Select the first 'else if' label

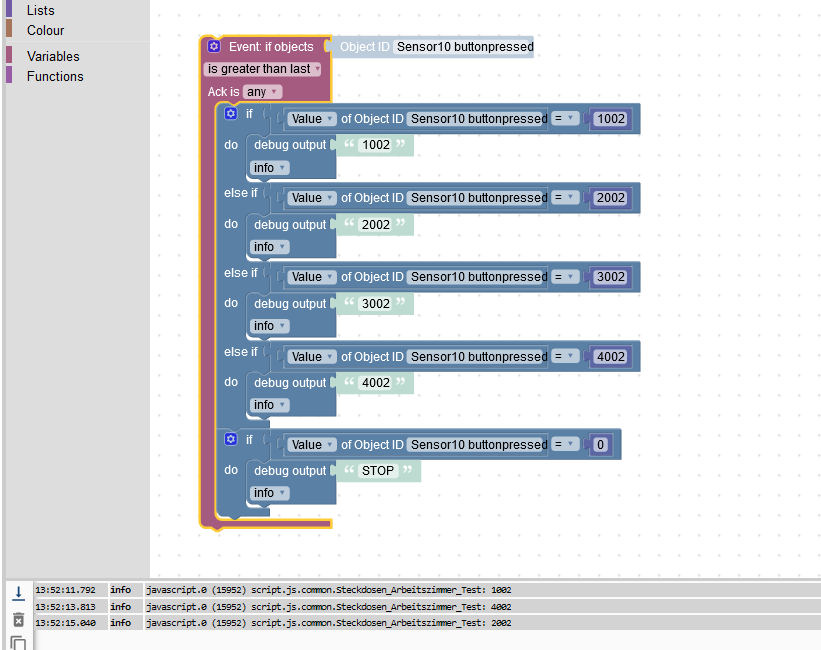pos(241,193)
